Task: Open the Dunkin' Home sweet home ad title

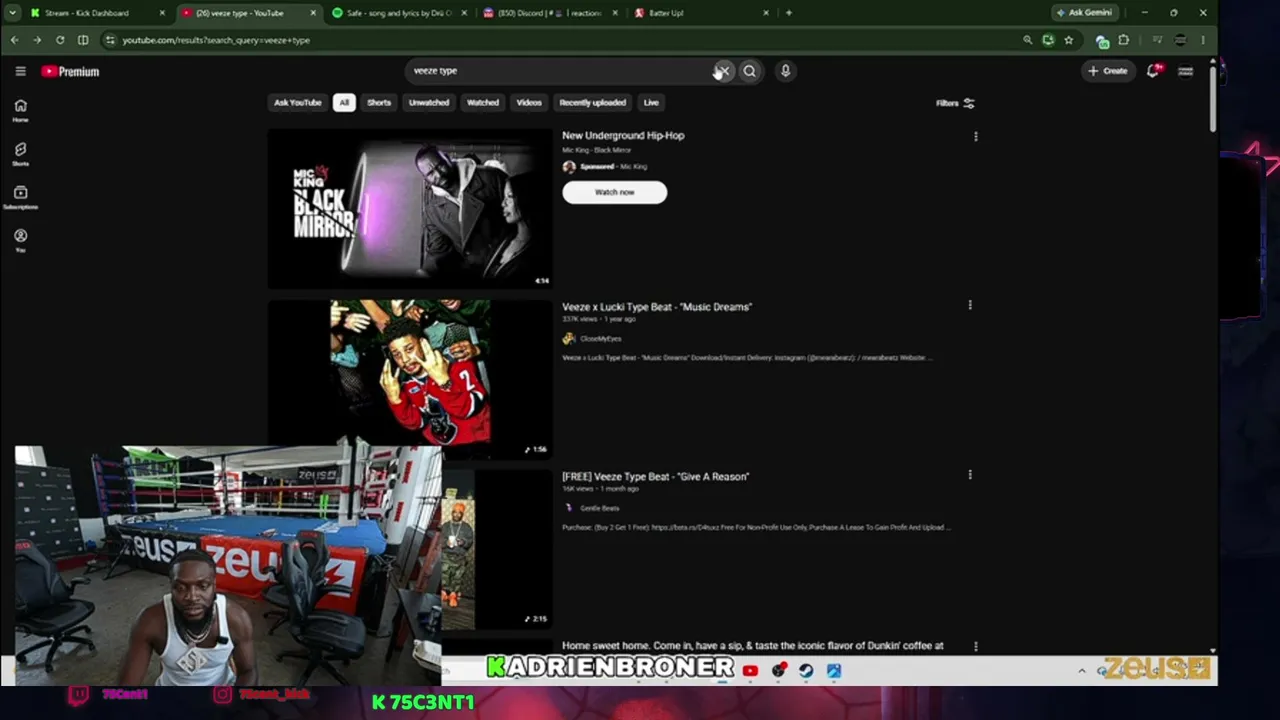Action: tap(752, 646)
